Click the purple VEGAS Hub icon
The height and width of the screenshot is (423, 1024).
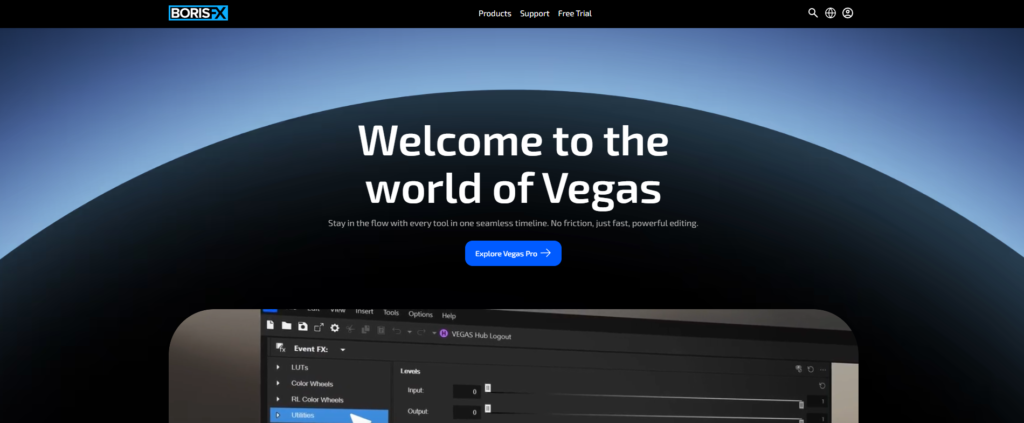coord(444,333)
